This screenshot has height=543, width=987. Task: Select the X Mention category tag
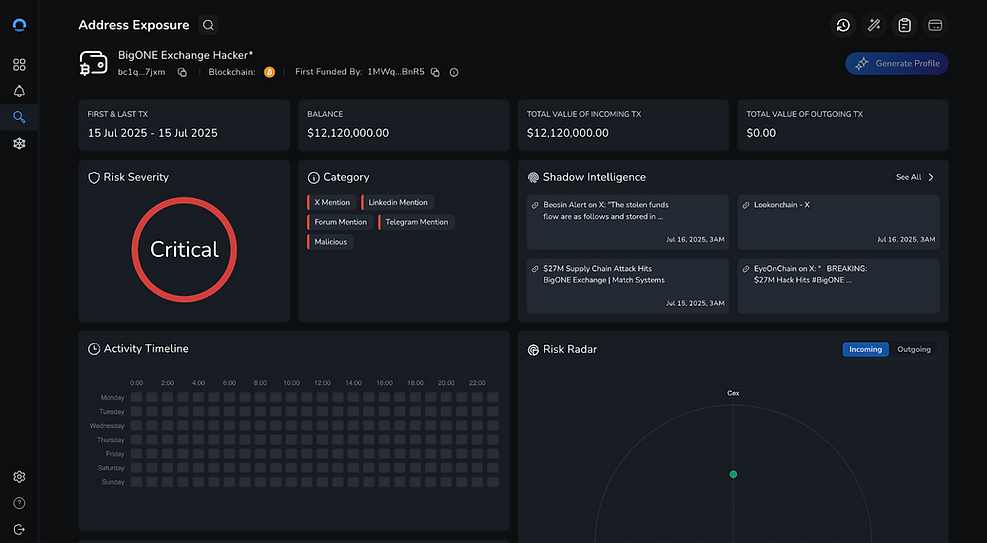pyautogui.click(x=332, y=203)
